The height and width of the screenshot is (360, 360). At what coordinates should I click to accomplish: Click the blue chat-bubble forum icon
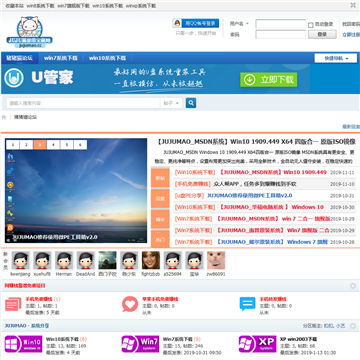coord(247,304)
